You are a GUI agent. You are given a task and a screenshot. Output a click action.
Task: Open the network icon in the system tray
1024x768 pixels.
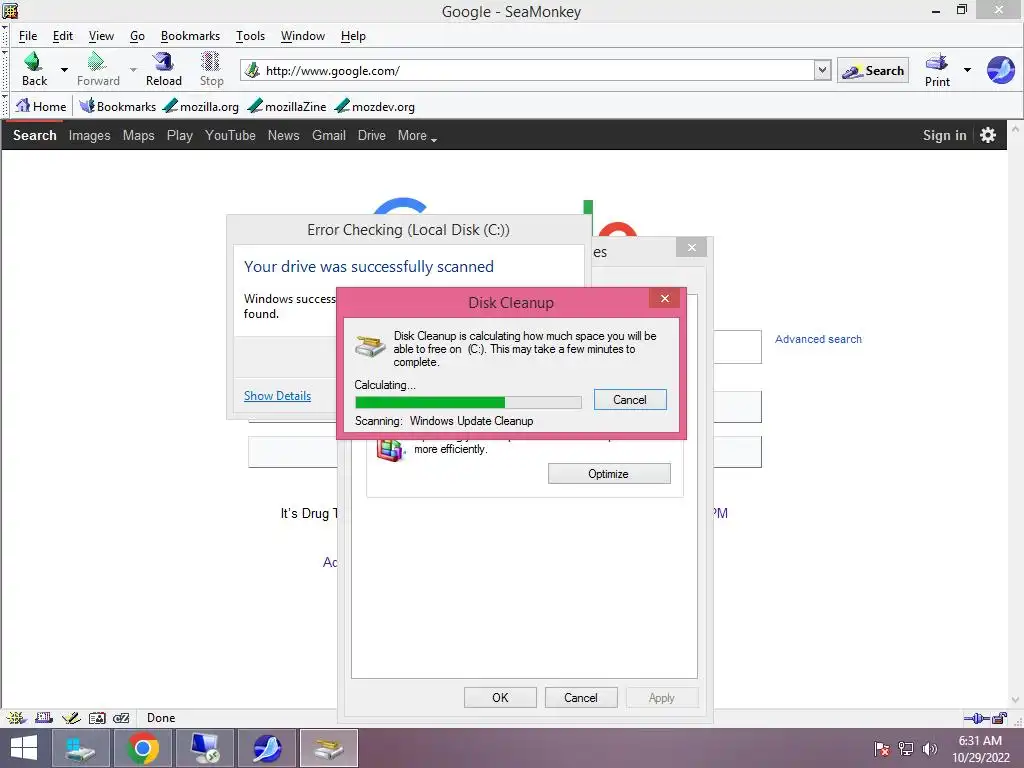906,748
